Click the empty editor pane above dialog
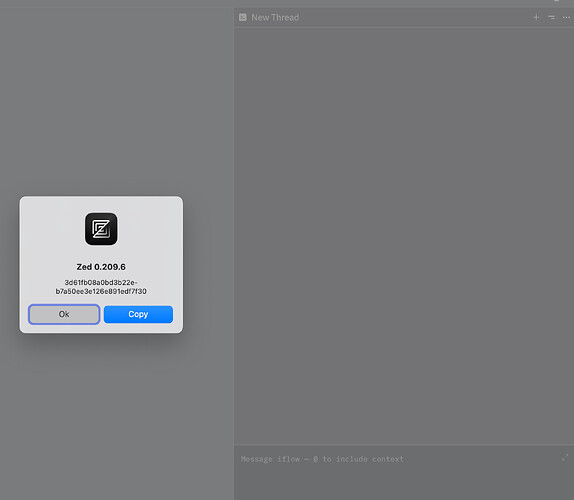Viewport: 574px width, 500px height. point(116,99)
